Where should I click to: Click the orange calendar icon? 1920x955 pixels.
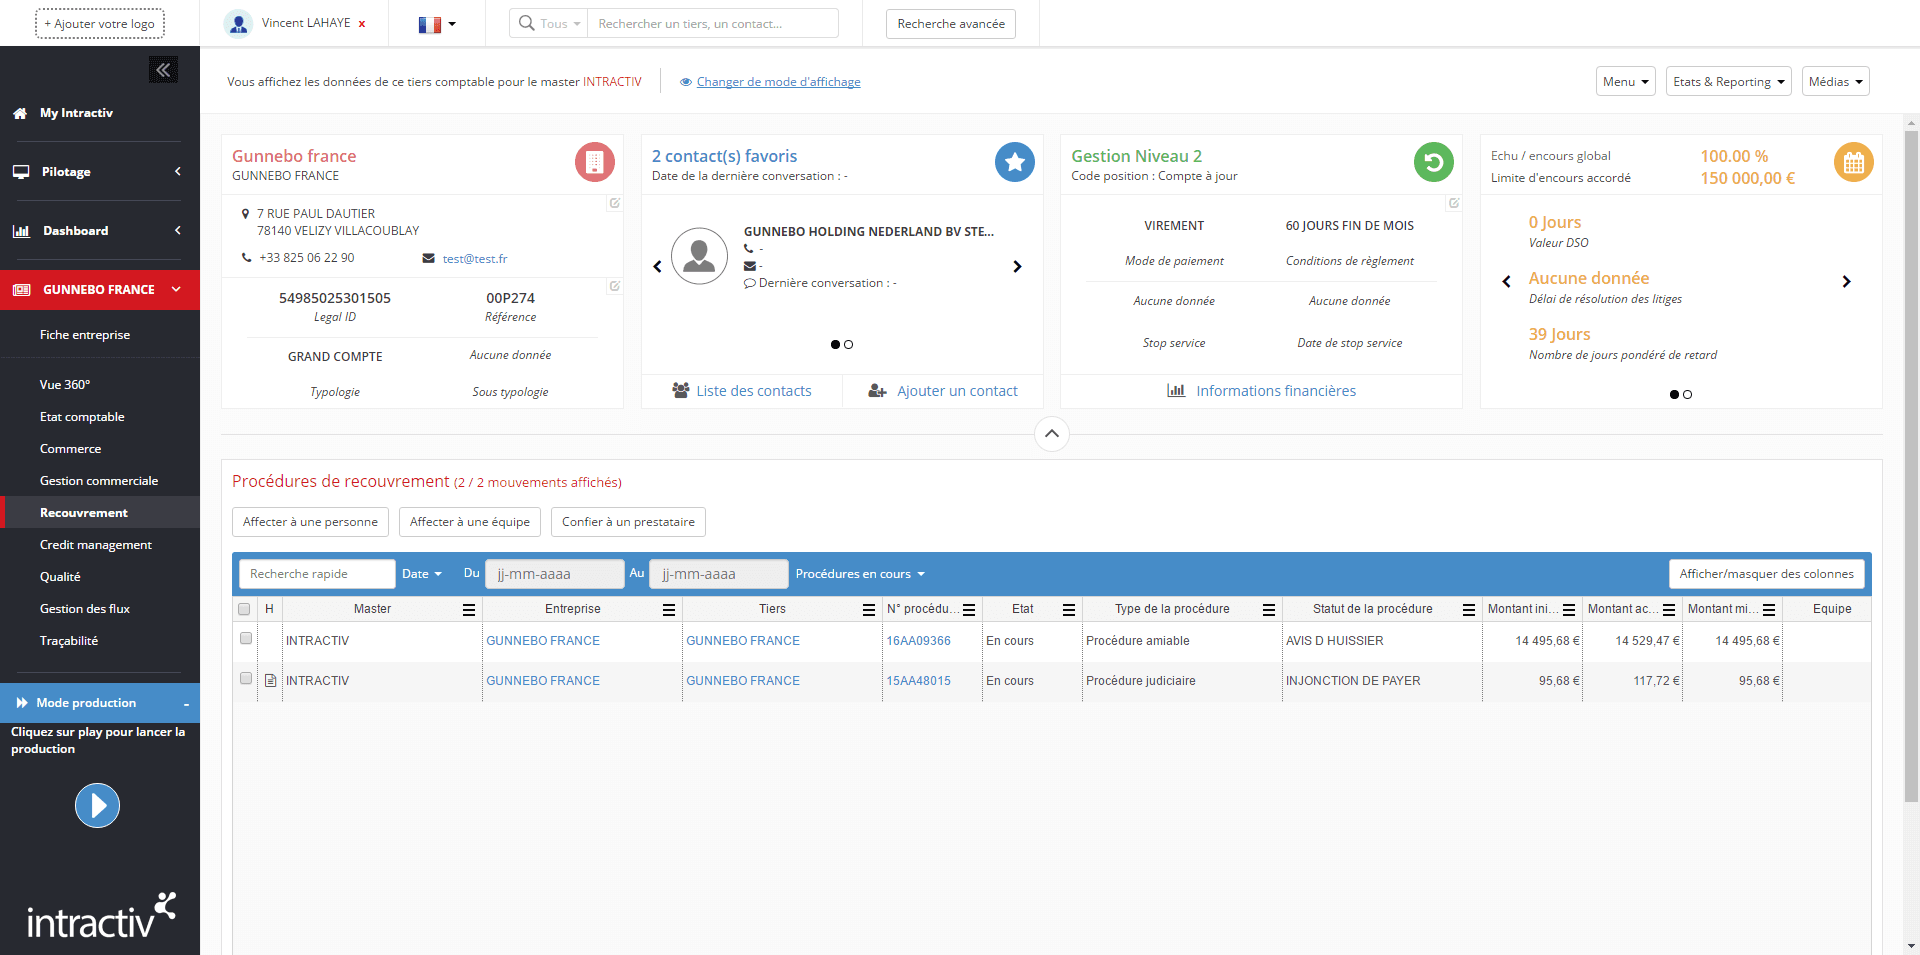1853,162
